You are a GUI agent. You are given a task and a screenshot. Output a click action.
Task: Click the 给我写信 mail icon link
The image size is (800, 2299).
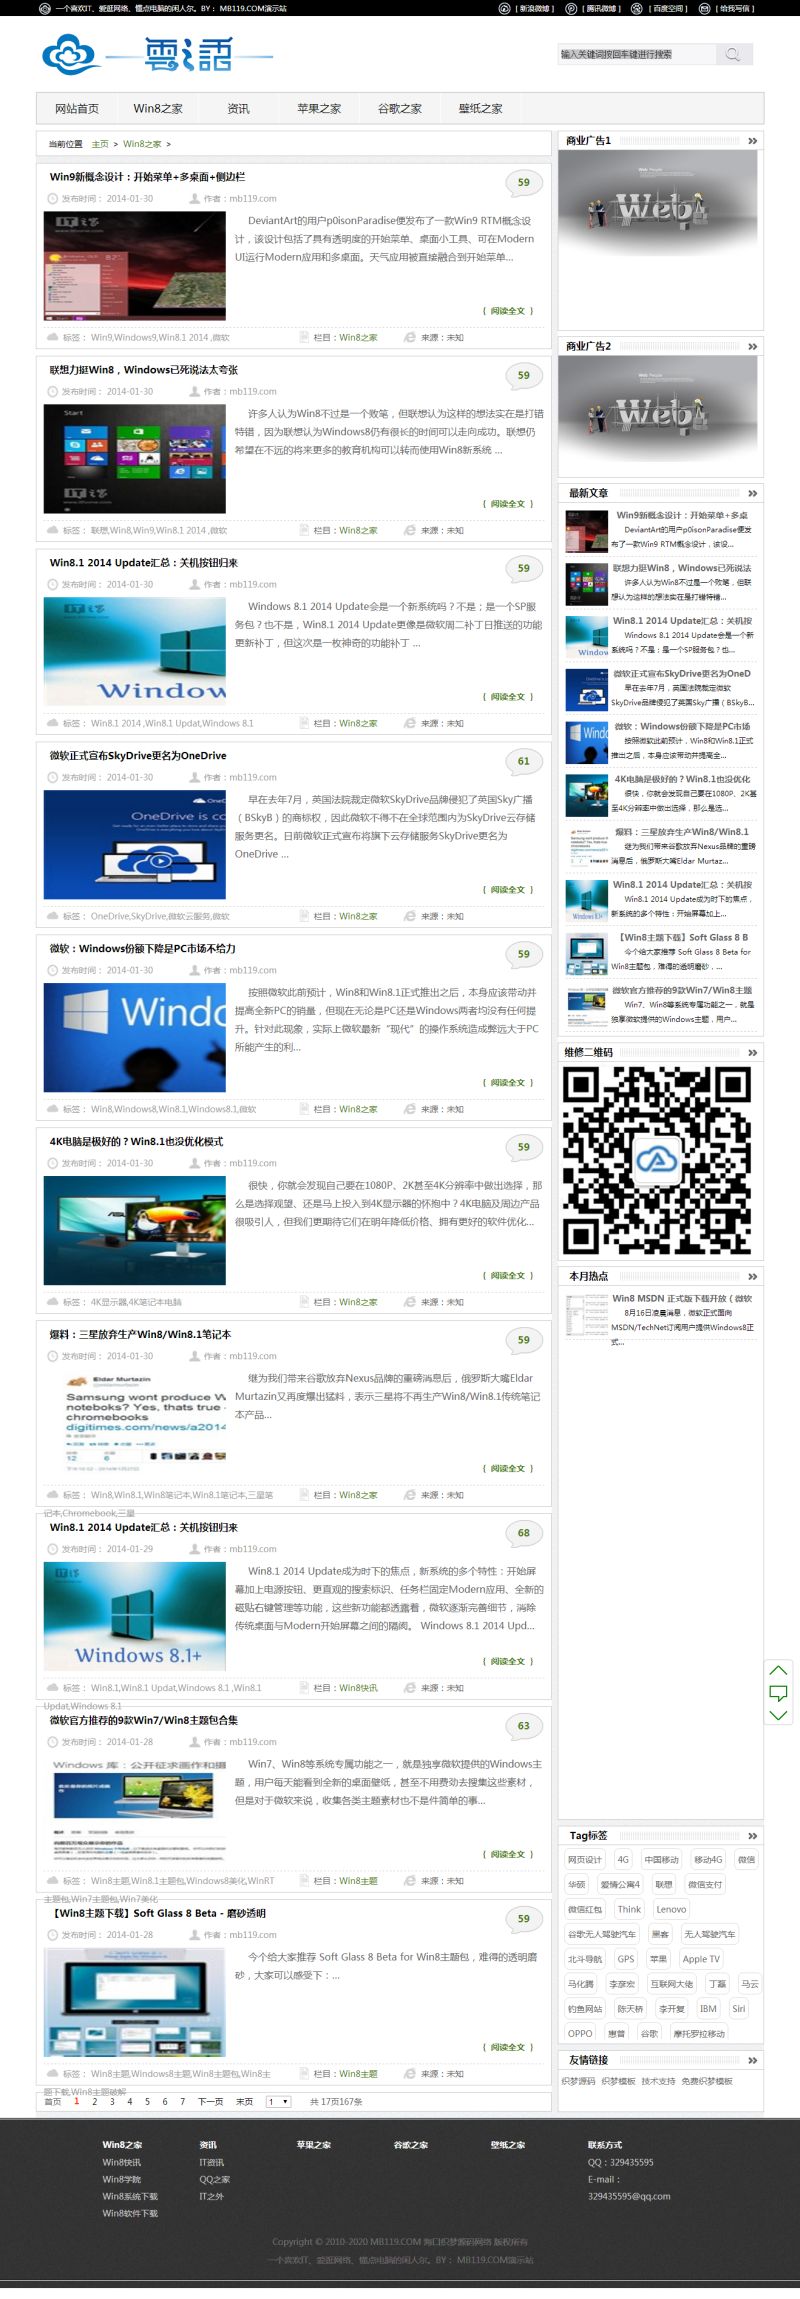coord(707,8)
